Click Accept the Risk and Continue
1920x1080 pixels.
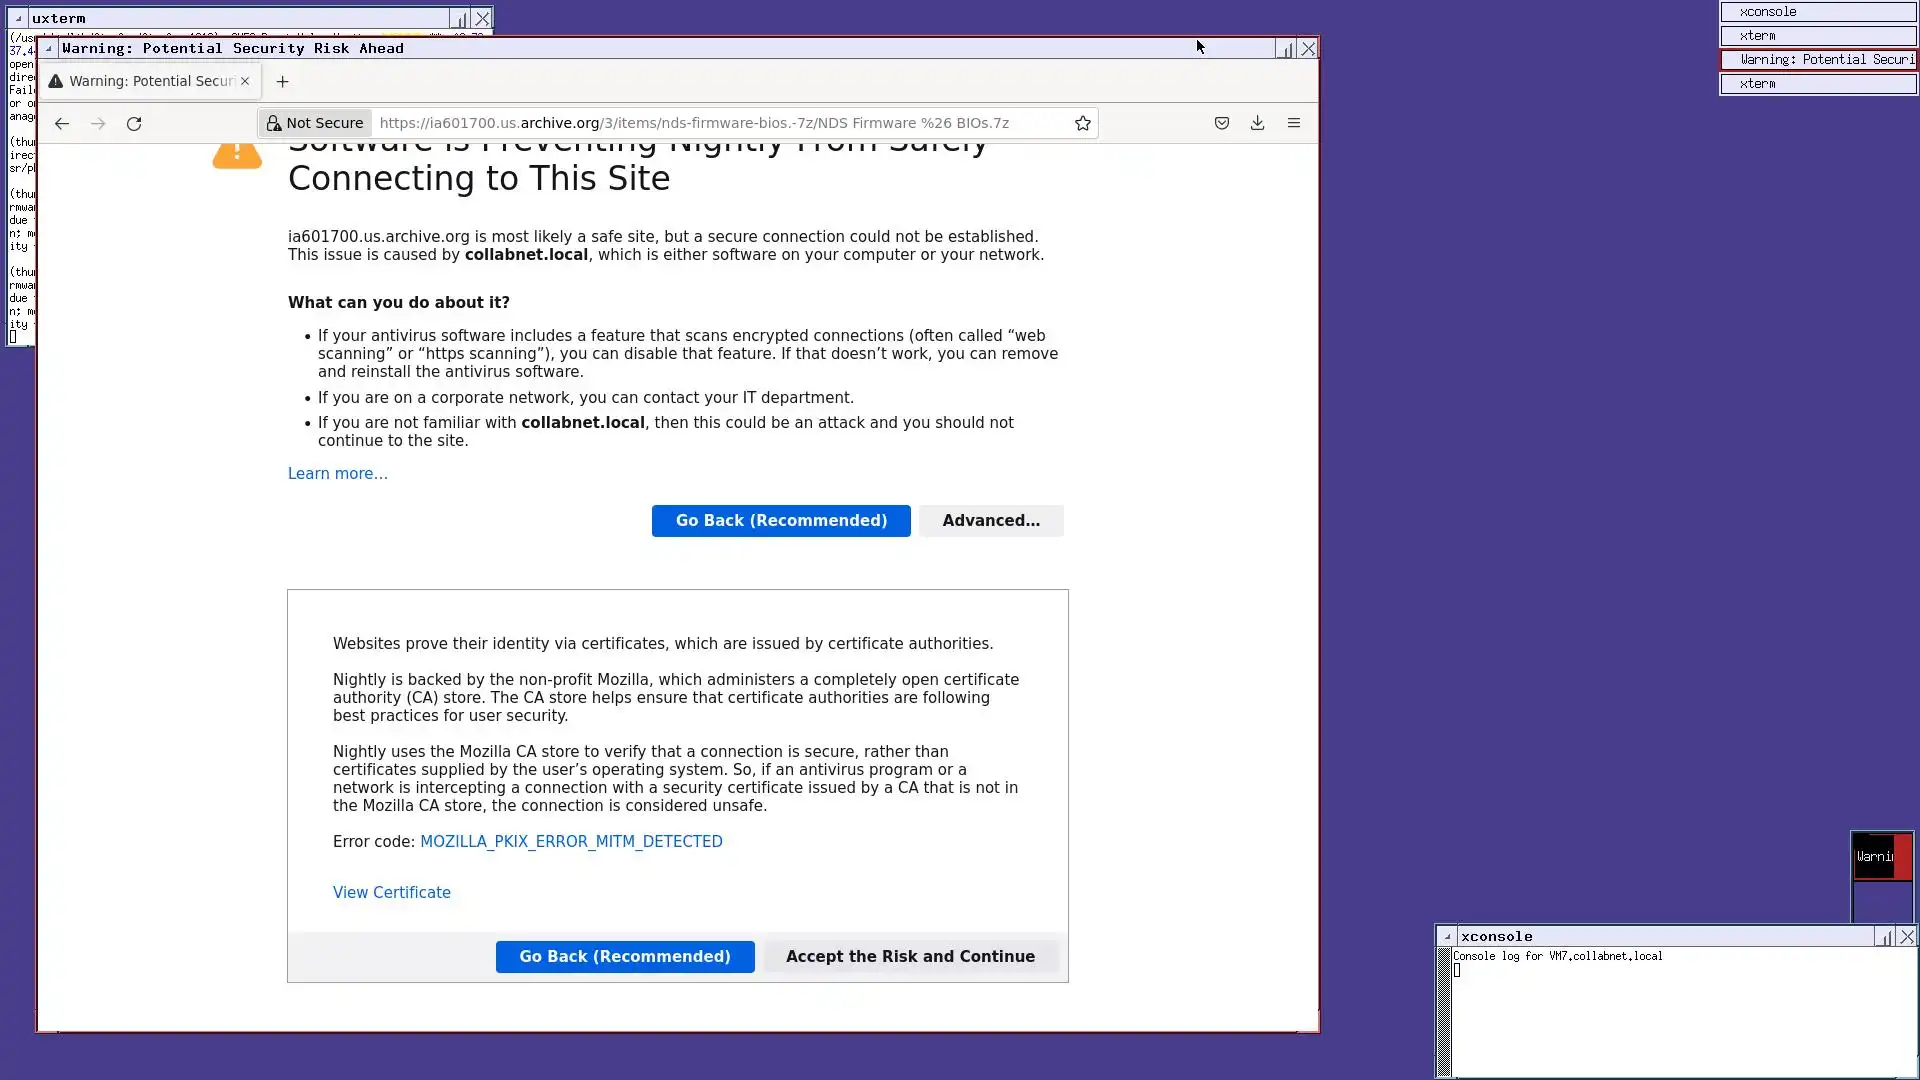coord(910,957)
